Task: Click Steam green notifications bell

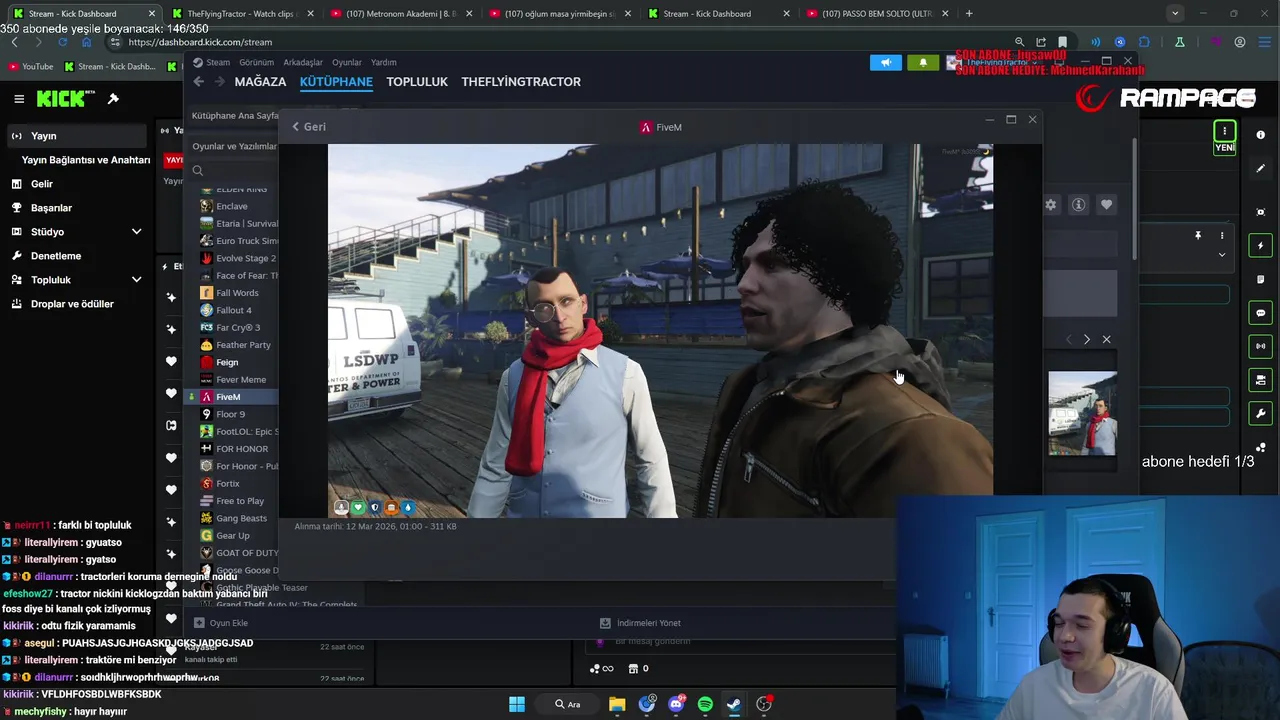Action: pos(923,62)
